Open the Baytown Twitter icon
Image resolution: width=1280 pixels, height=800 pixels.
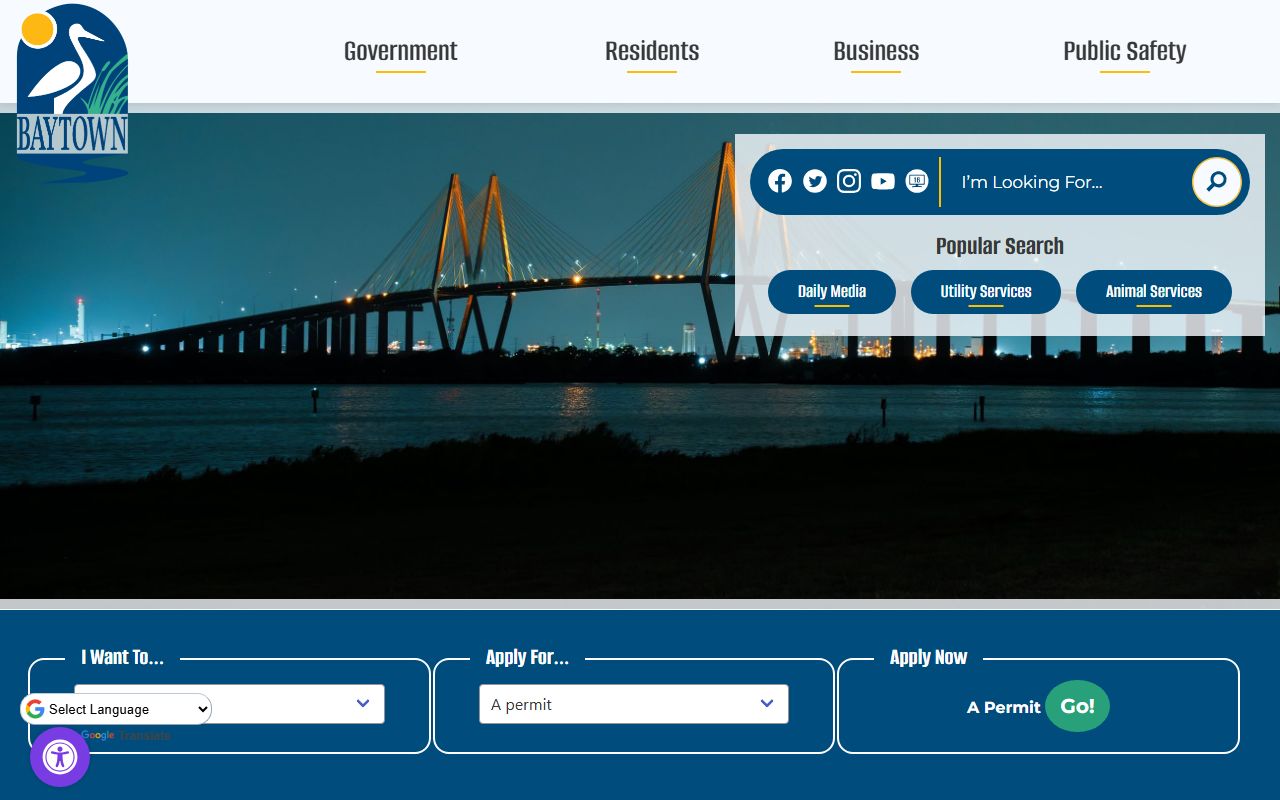[815, 181]
